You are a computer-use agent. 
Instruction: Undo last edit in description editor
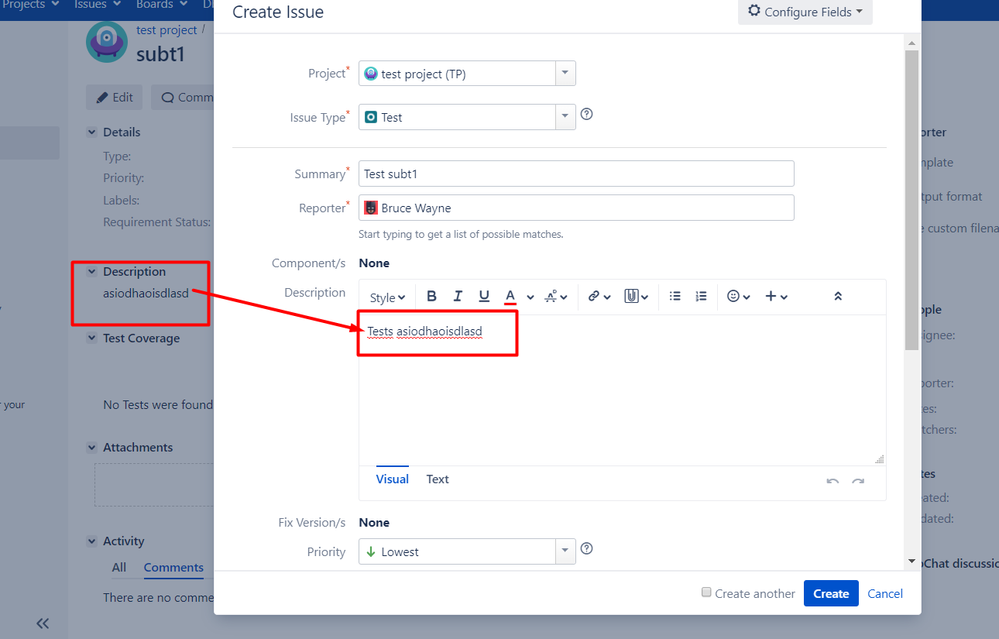click(832, 481)
